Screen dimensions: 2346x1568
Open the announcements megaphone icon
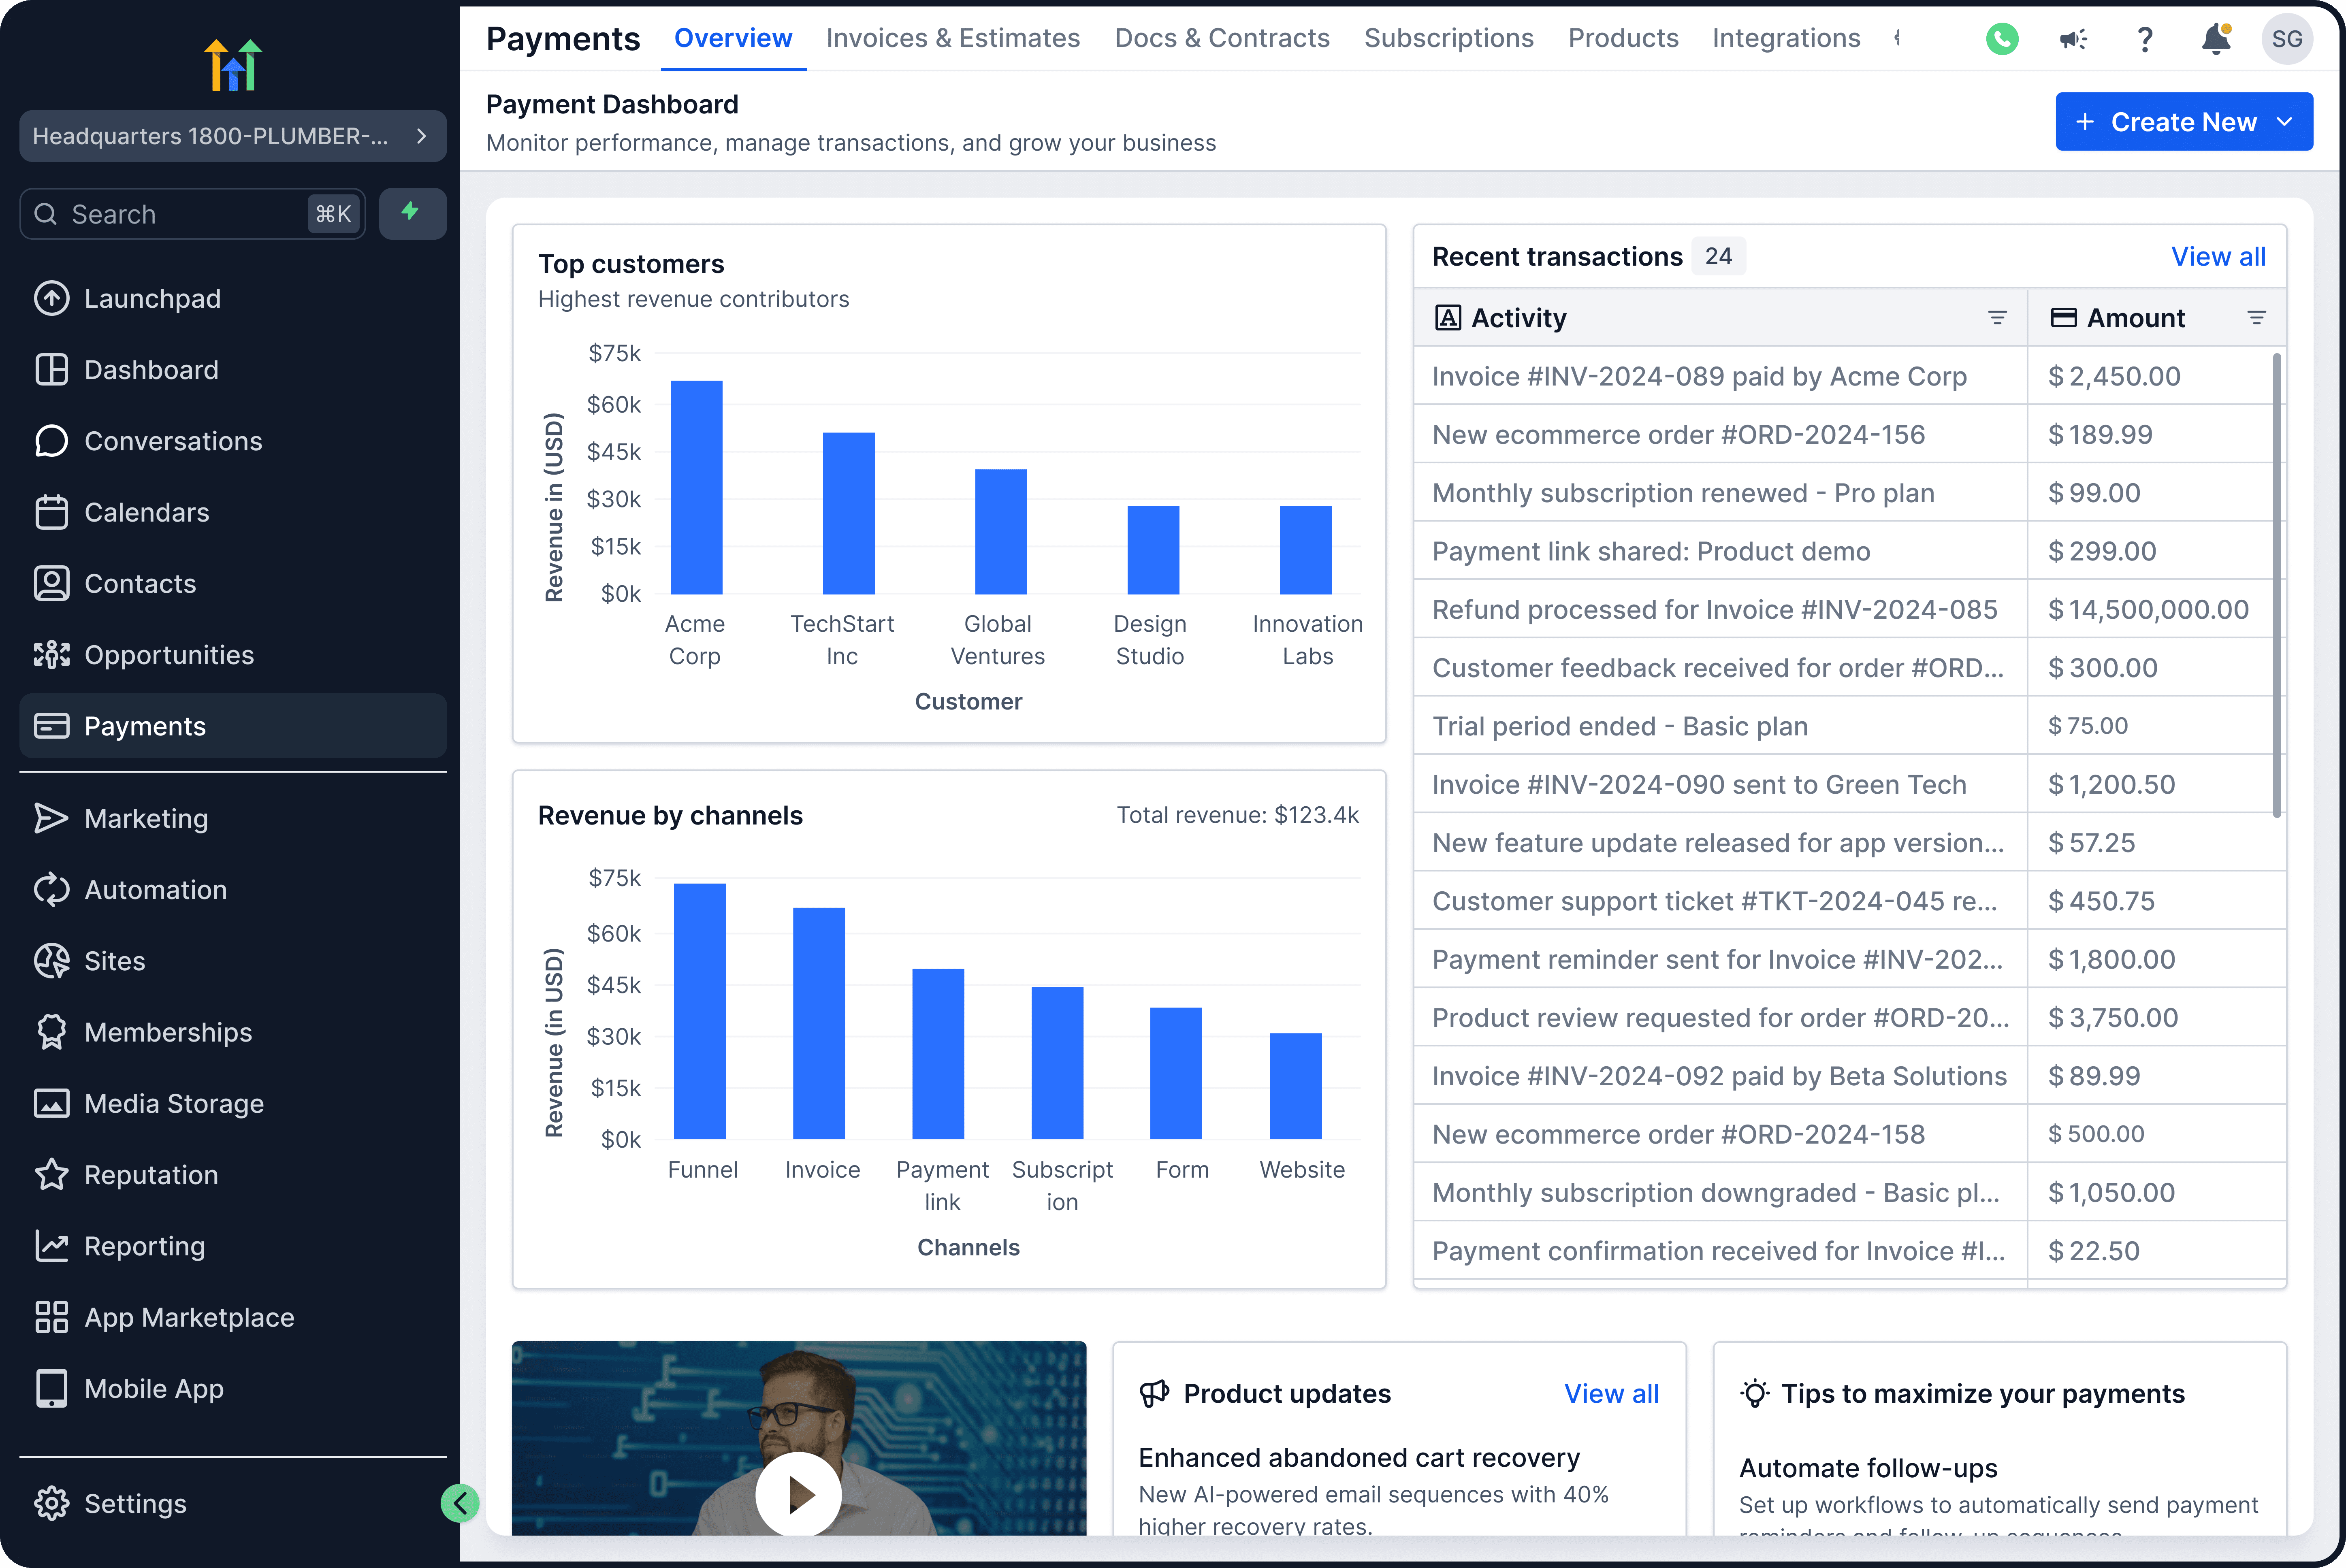[x=2073, y=39]
